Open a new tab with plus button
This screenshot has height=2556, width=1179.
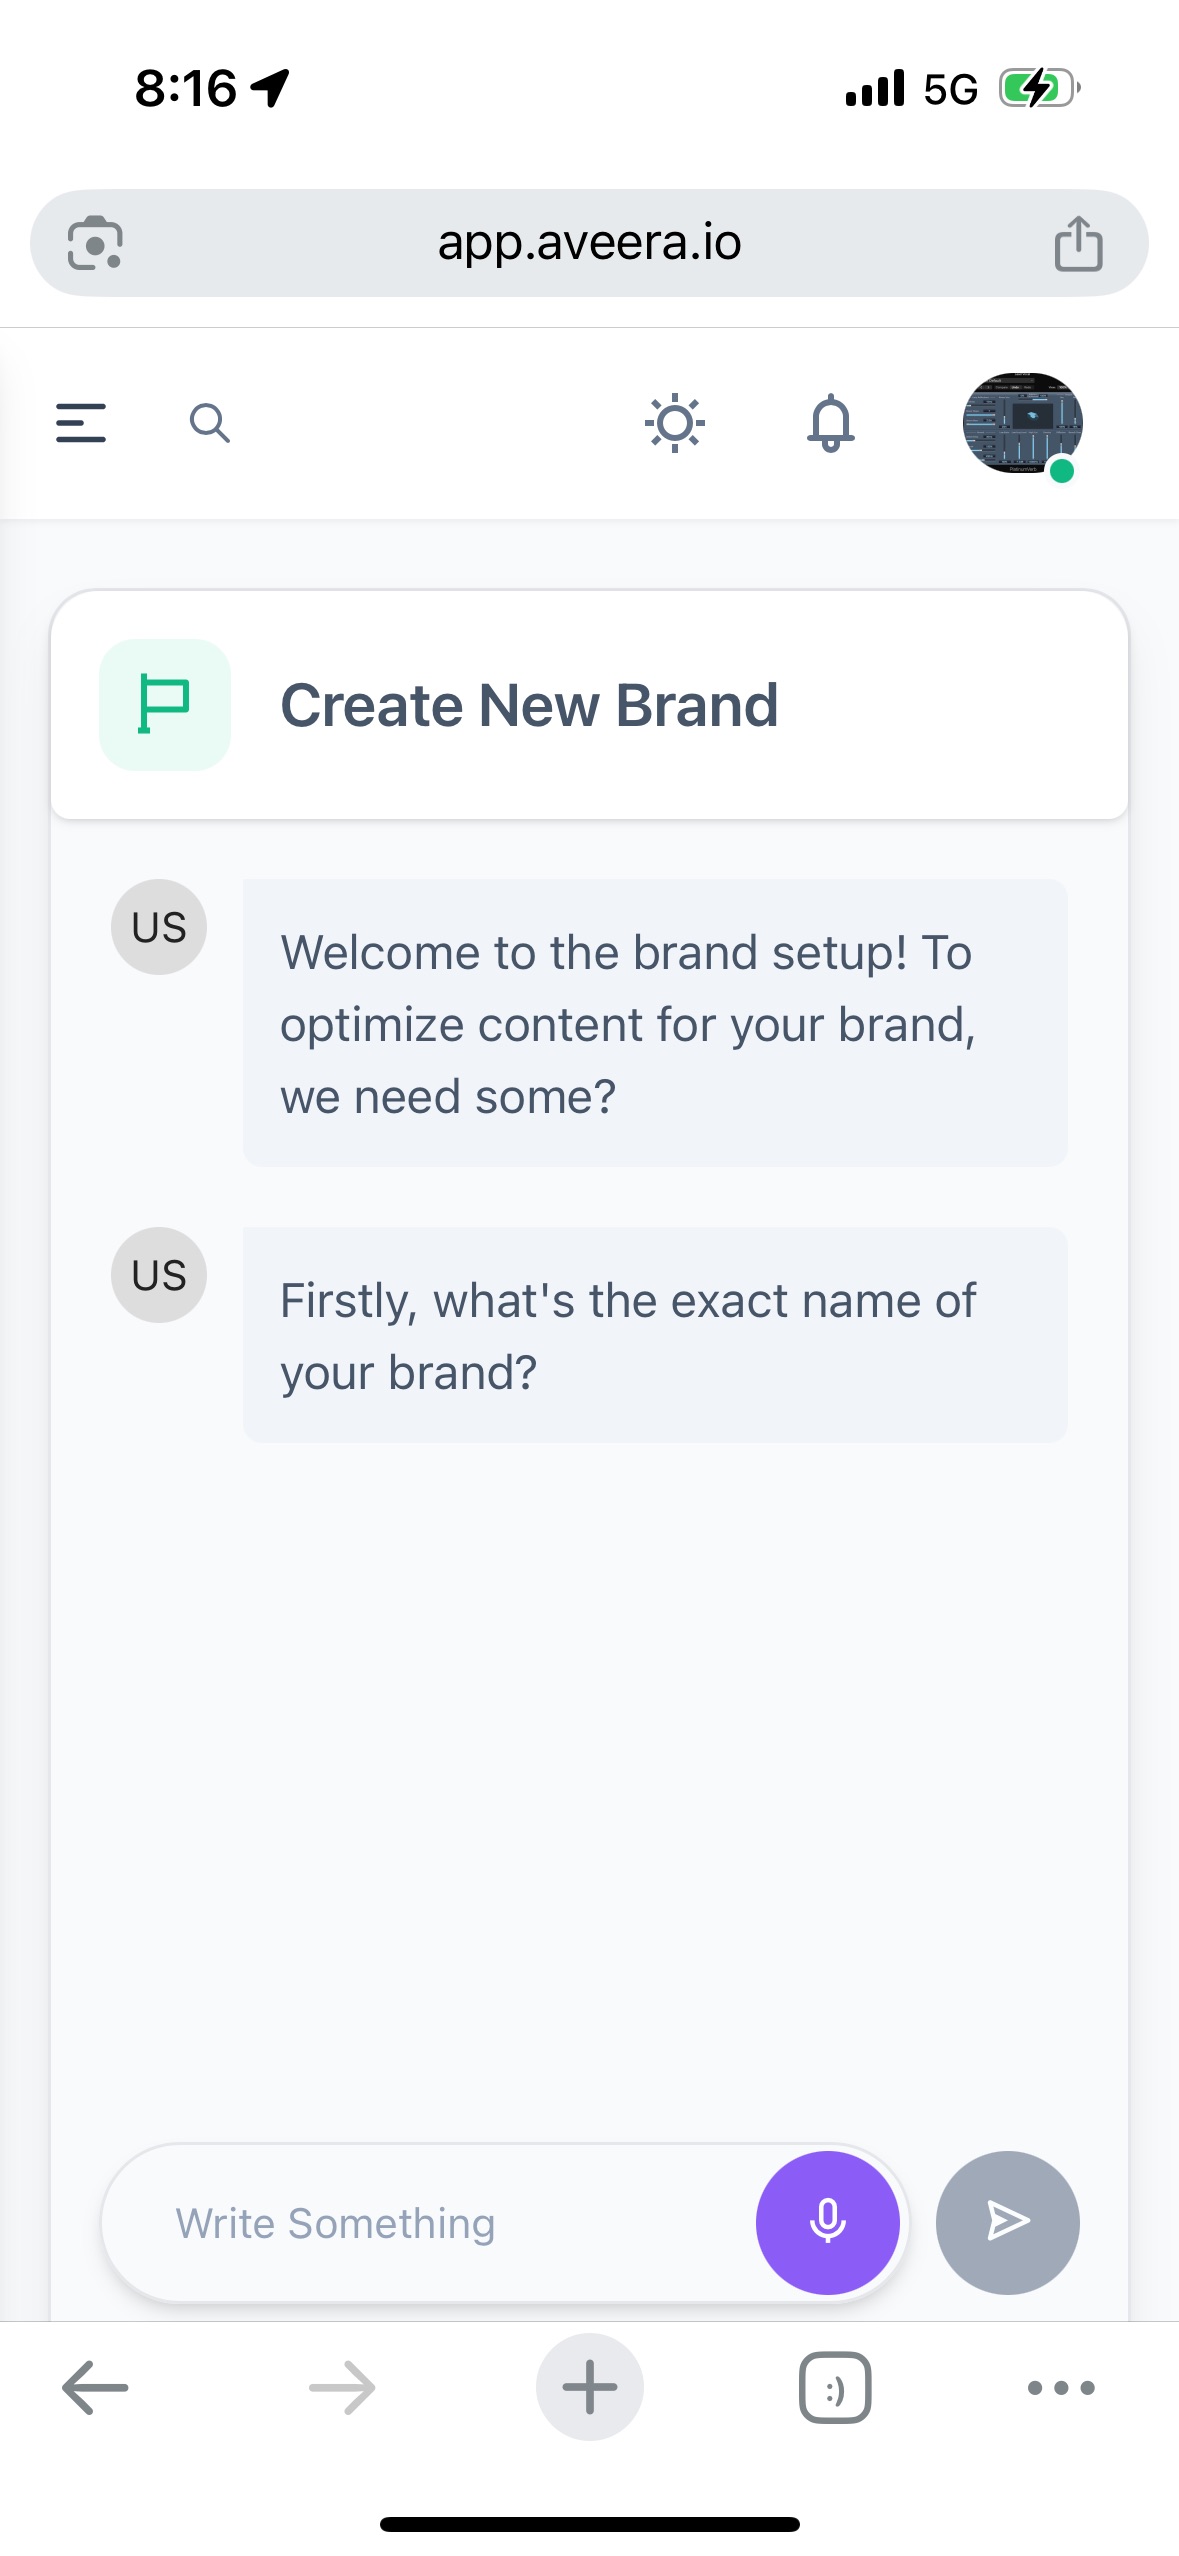pos(589,2388)
